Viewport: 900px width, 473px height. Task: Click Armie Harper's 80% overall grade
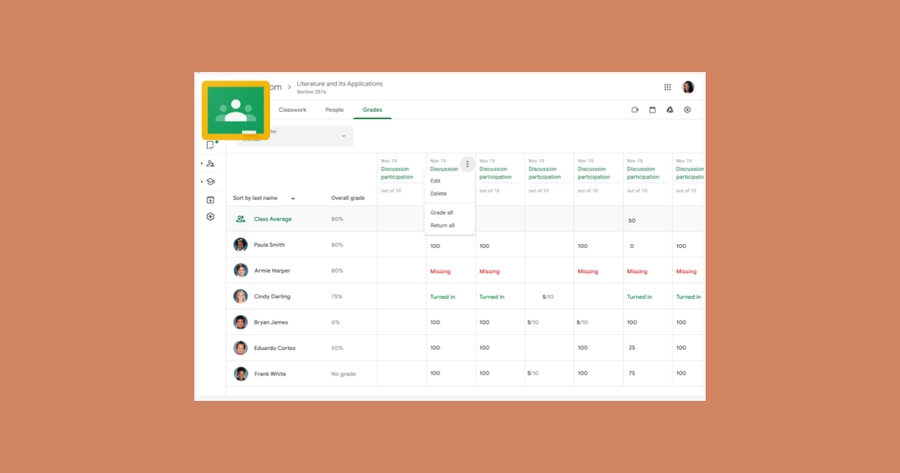[337, 270]
